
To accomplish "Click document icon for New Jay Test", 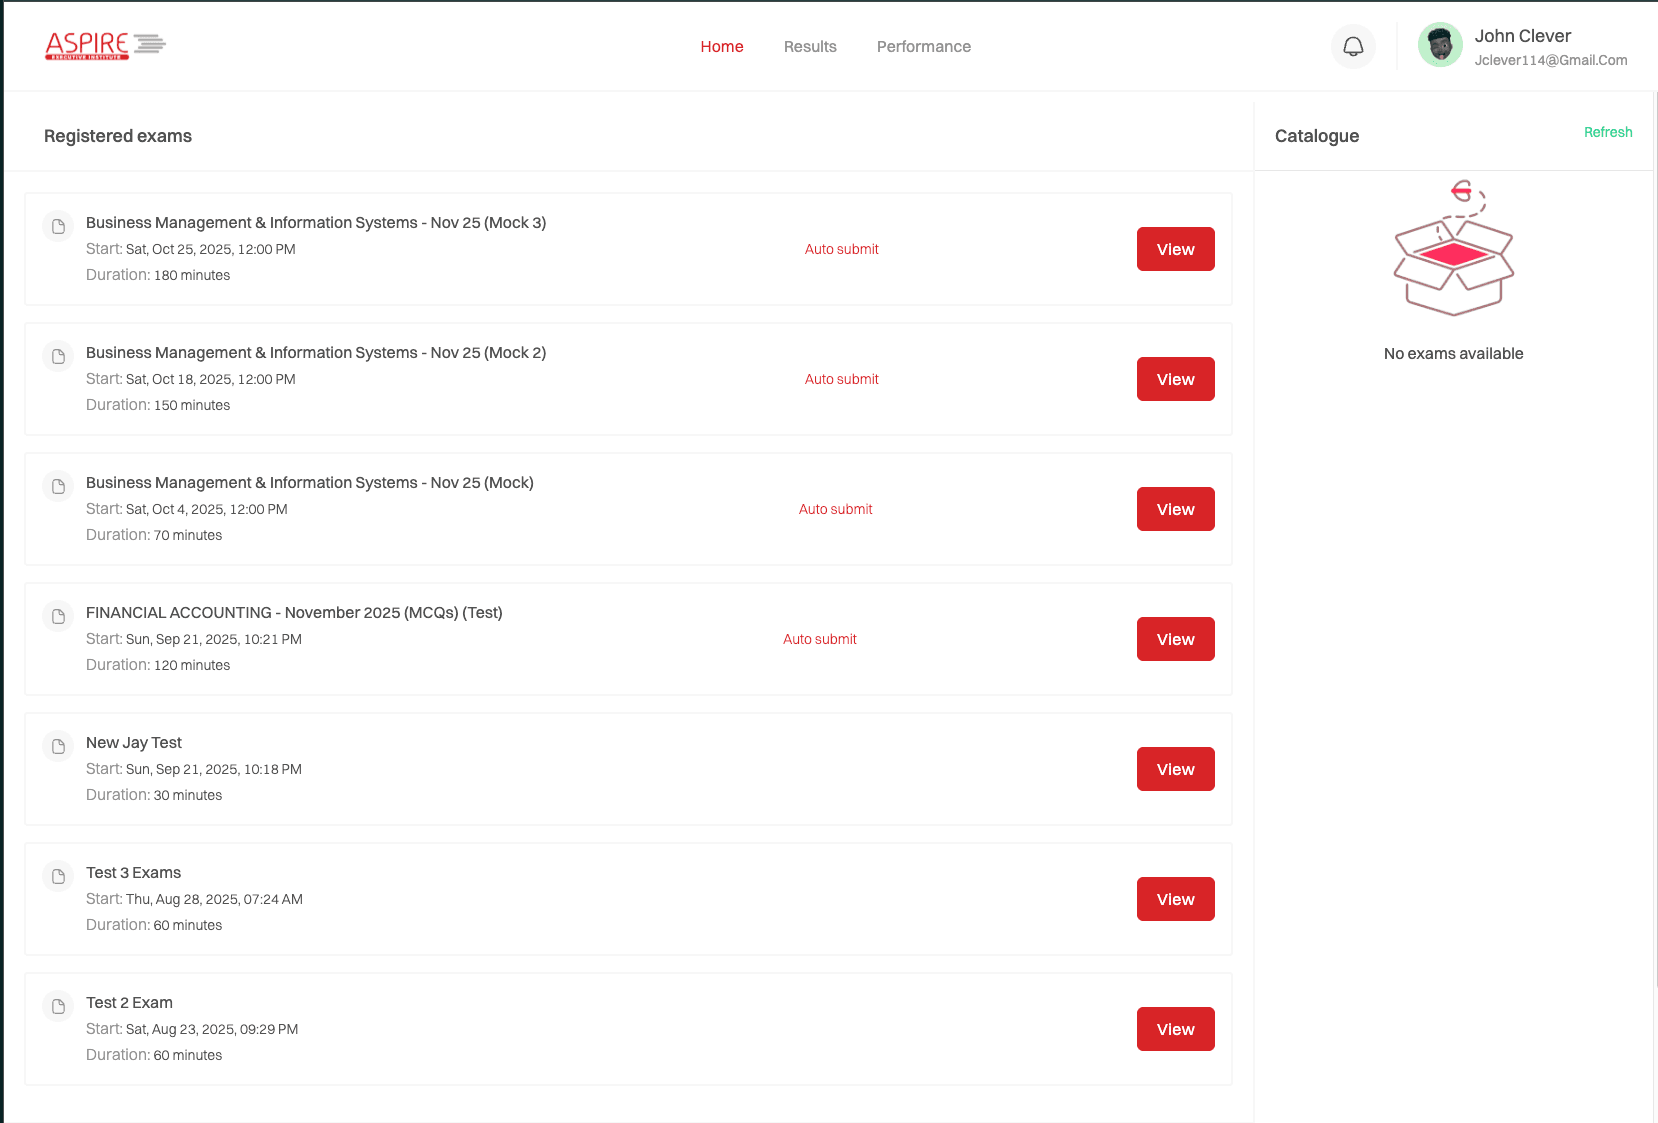I will (59, 746).
